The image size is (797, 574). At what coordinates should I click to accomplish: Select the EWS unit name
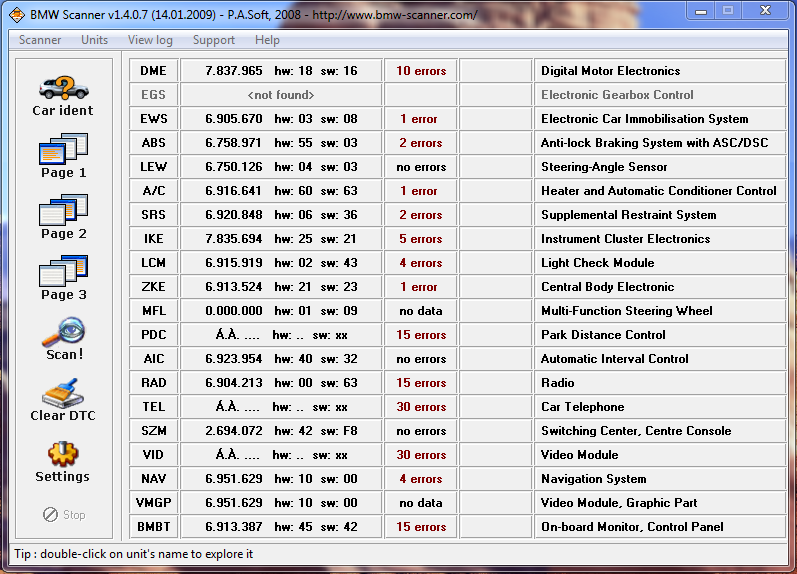pos(154,118)
